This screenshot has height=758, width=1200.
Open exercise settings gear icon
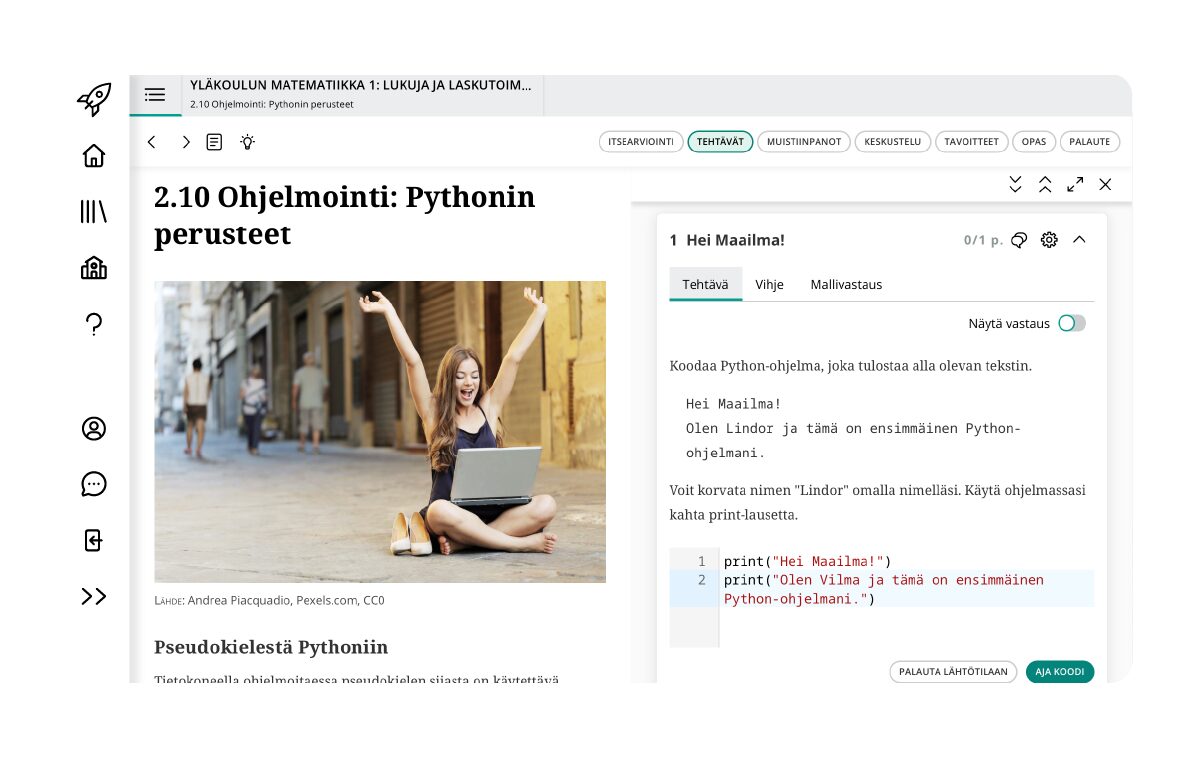1049,240
